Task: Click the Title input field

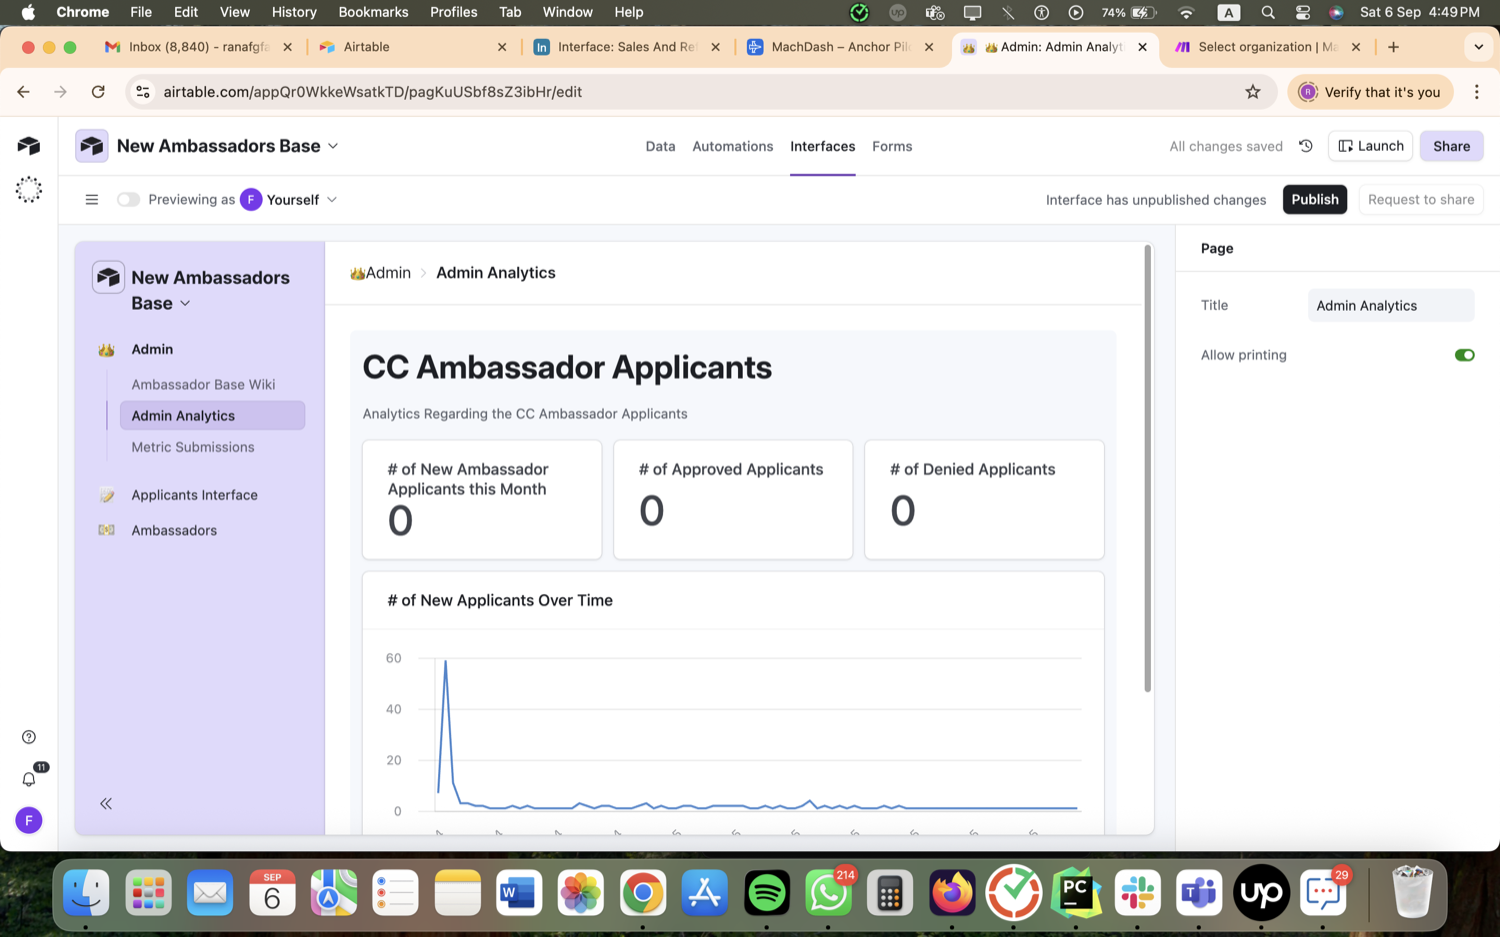Action: [x=1390, y=306]
